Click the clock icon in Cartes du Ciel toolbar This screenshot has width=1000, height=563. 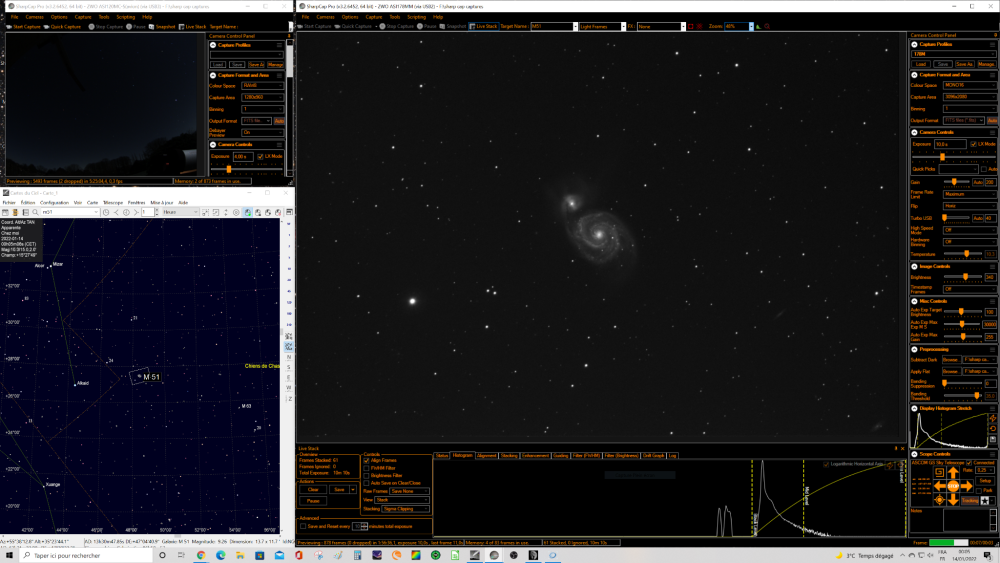[x=106, y=212]
